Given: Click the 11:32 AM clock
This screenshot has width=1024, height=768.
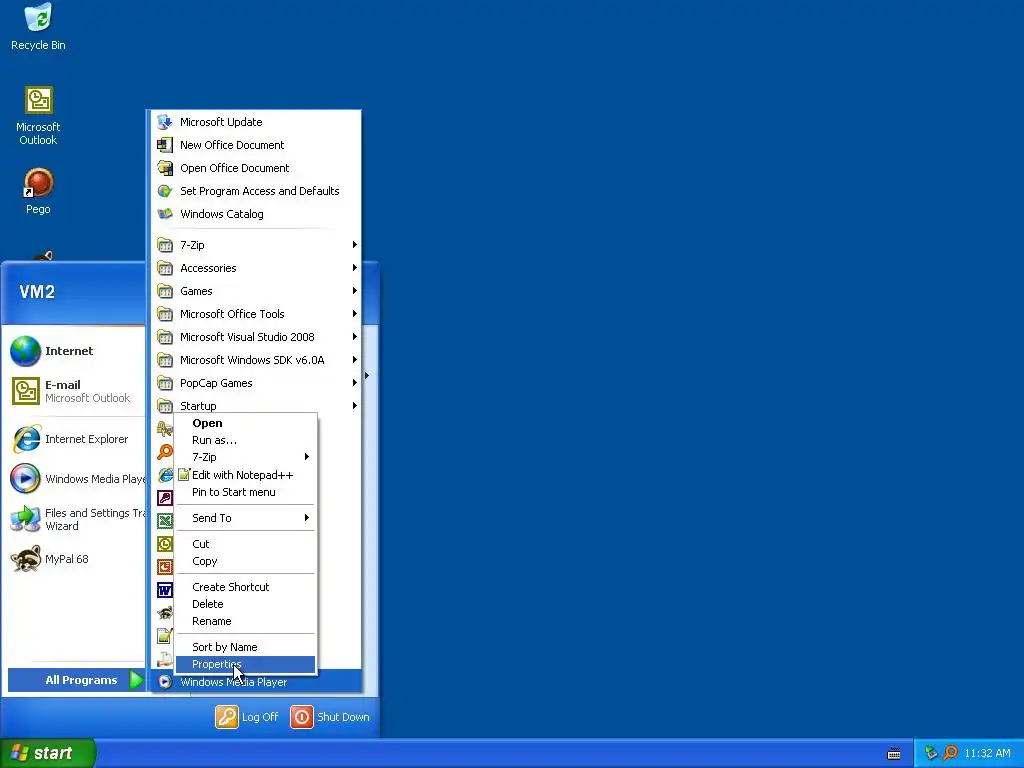Looking at the screenshot, I should (x=987, y=753).
